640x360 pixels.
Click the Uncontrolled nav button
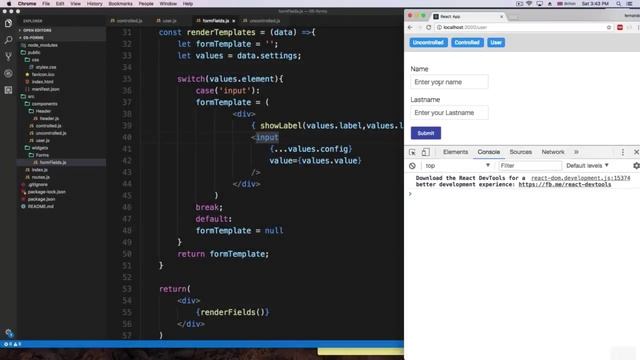428,42
